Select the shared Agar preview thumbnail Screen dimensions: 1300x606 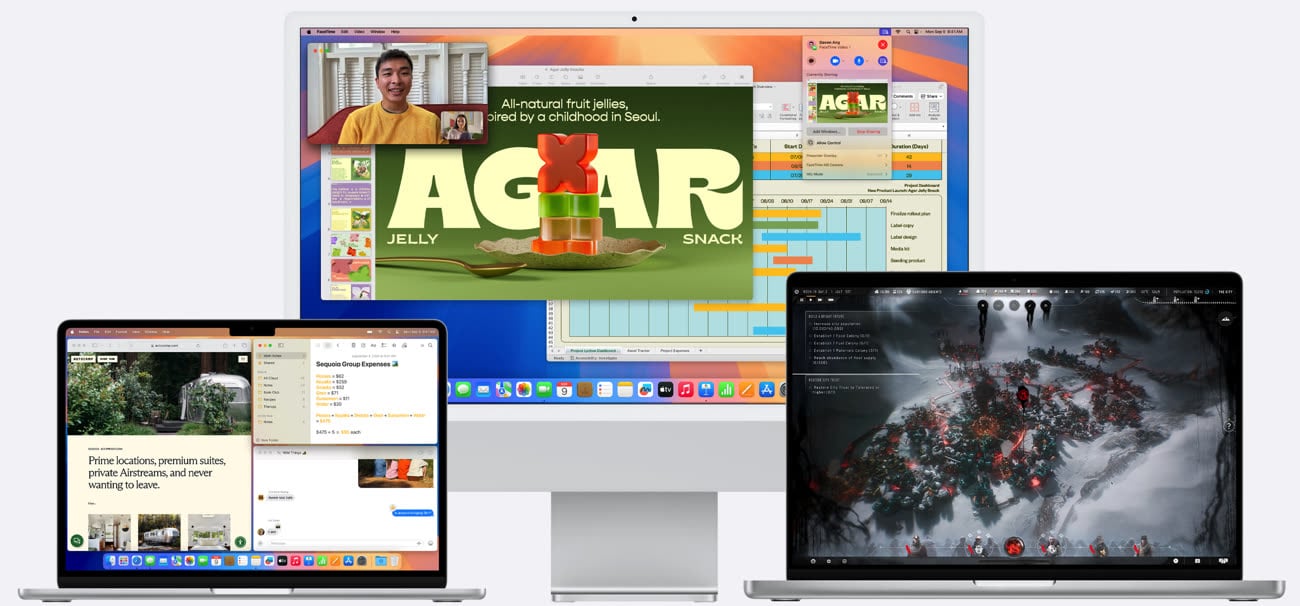click(848, 102)
